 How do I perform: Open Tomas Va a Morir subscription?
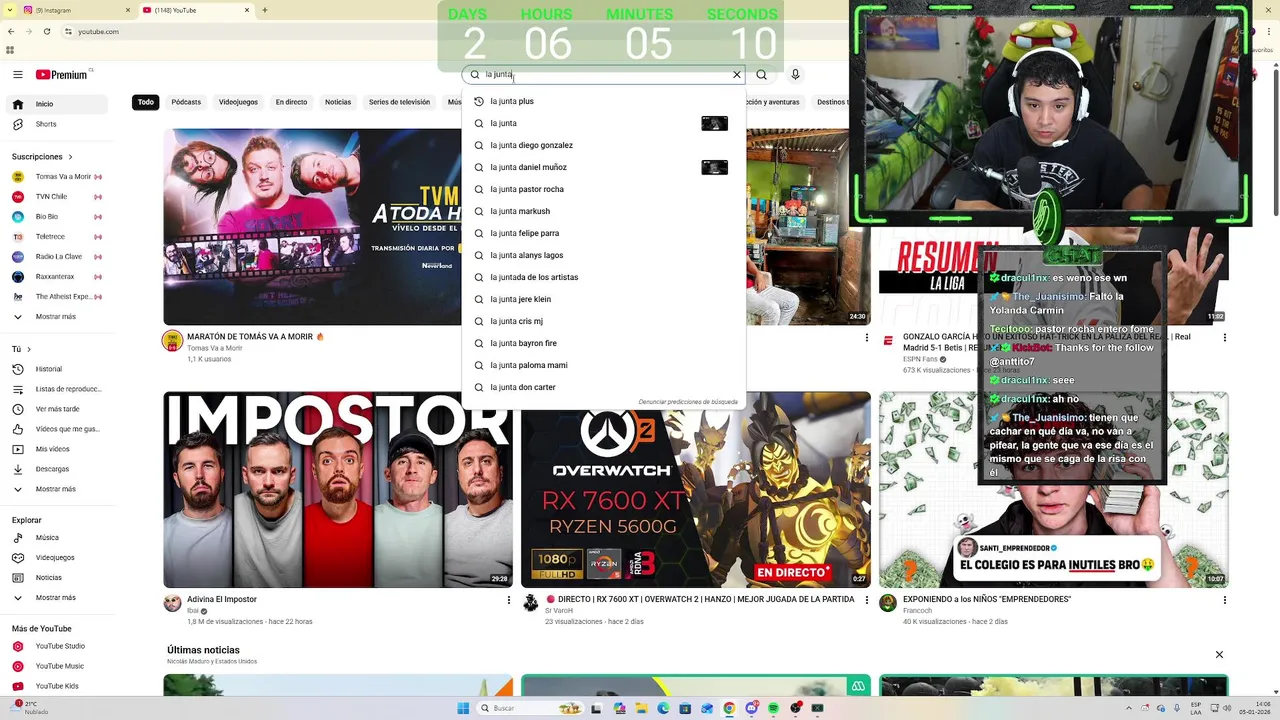coord(56,177)
